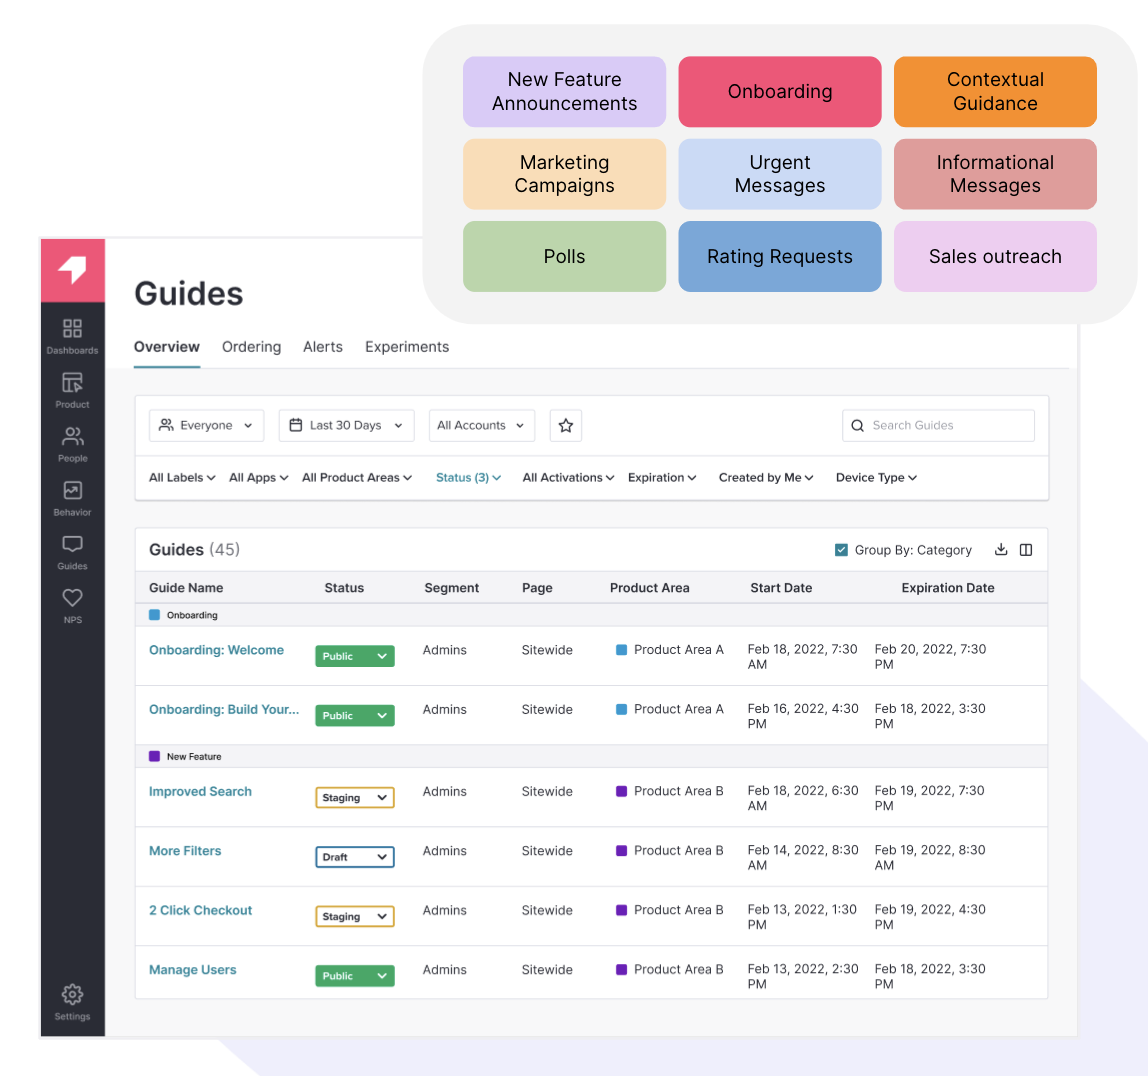Click the Search Guides input field

pyautogui.click(x=938, y=425)
